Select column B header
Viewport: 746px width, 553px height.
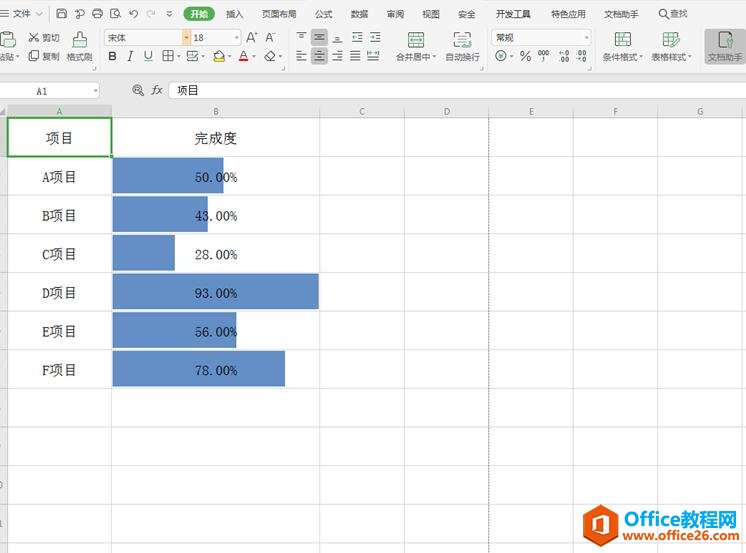click(x=216, y=111)
